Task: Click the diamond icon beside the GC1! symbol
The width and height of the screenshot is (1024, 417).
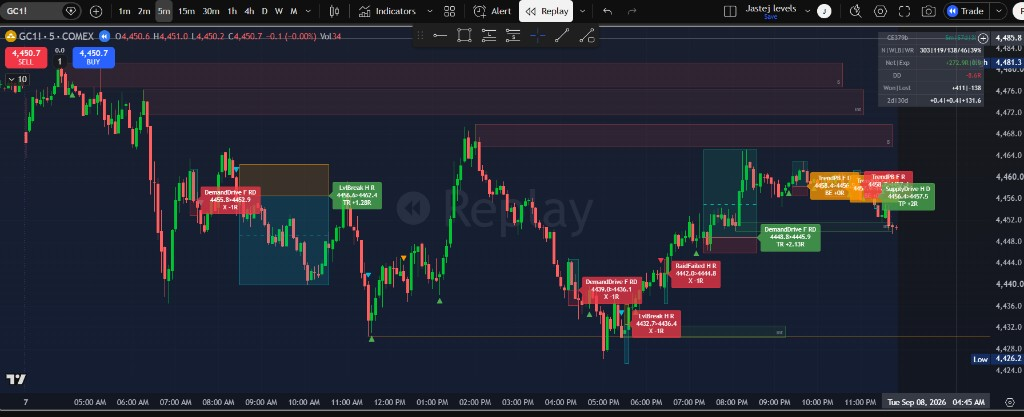Action: click(x=71, y=11)
